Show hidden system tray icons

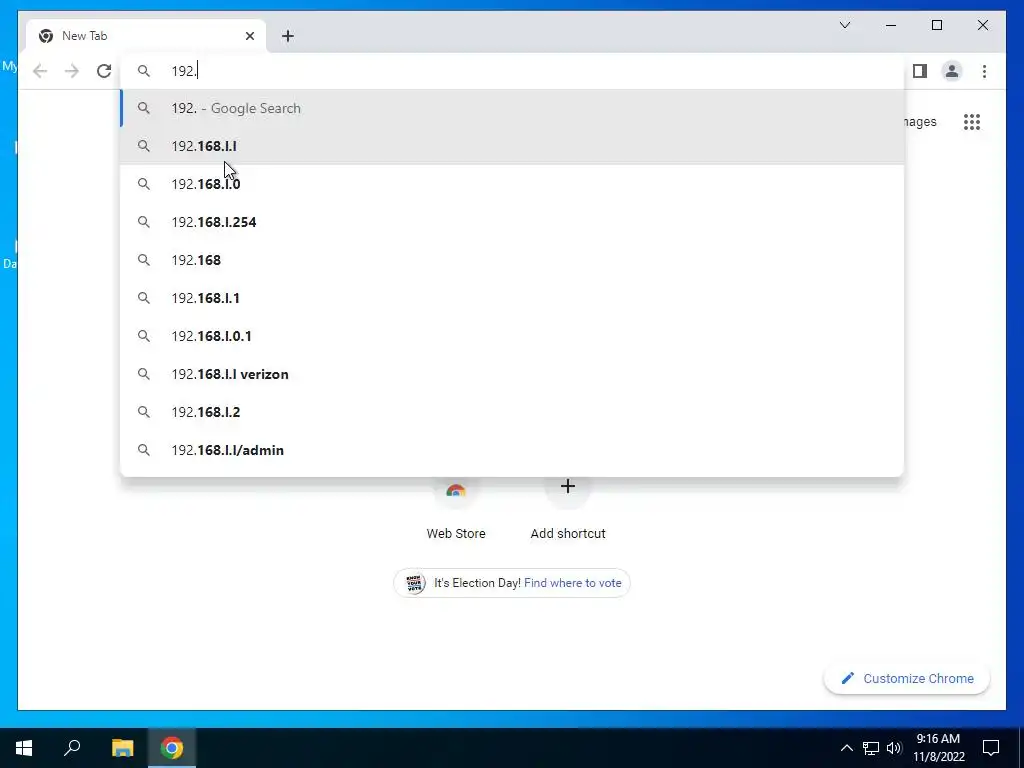(846, 748)
